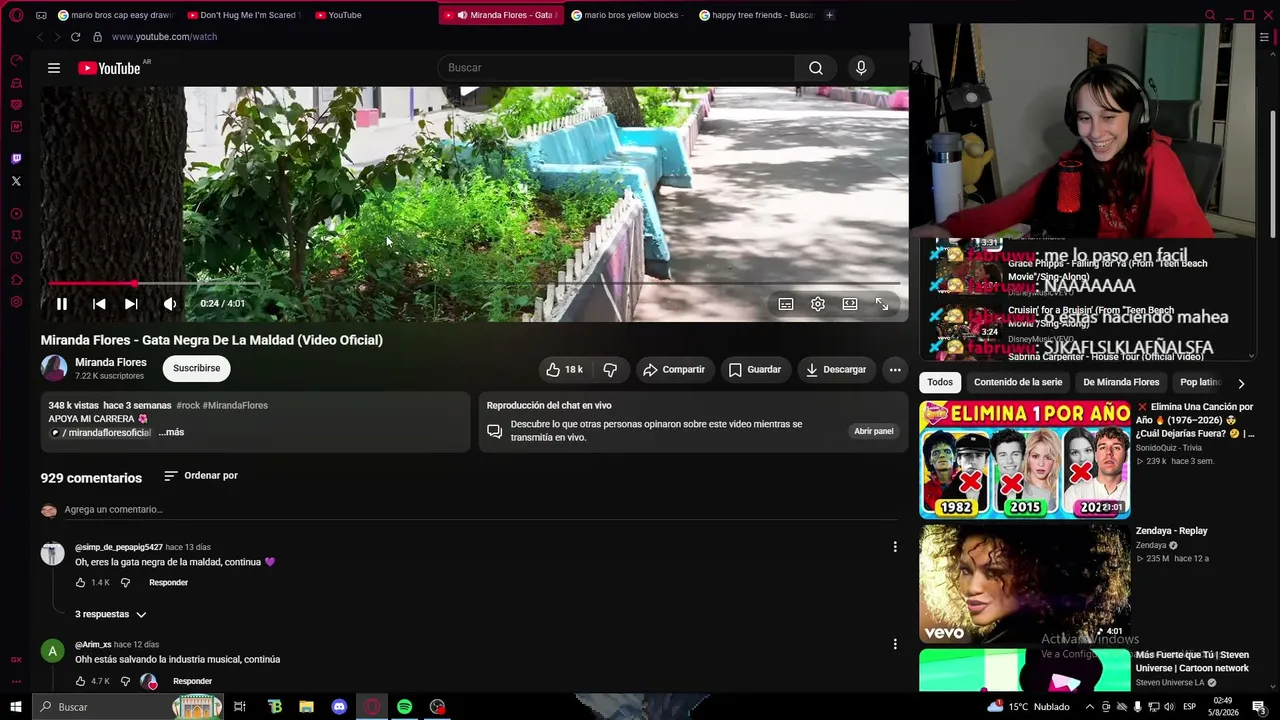This screenshot has height=720, width=1280.
Task: Download the video with Descargar
Action: coord(836,370)
